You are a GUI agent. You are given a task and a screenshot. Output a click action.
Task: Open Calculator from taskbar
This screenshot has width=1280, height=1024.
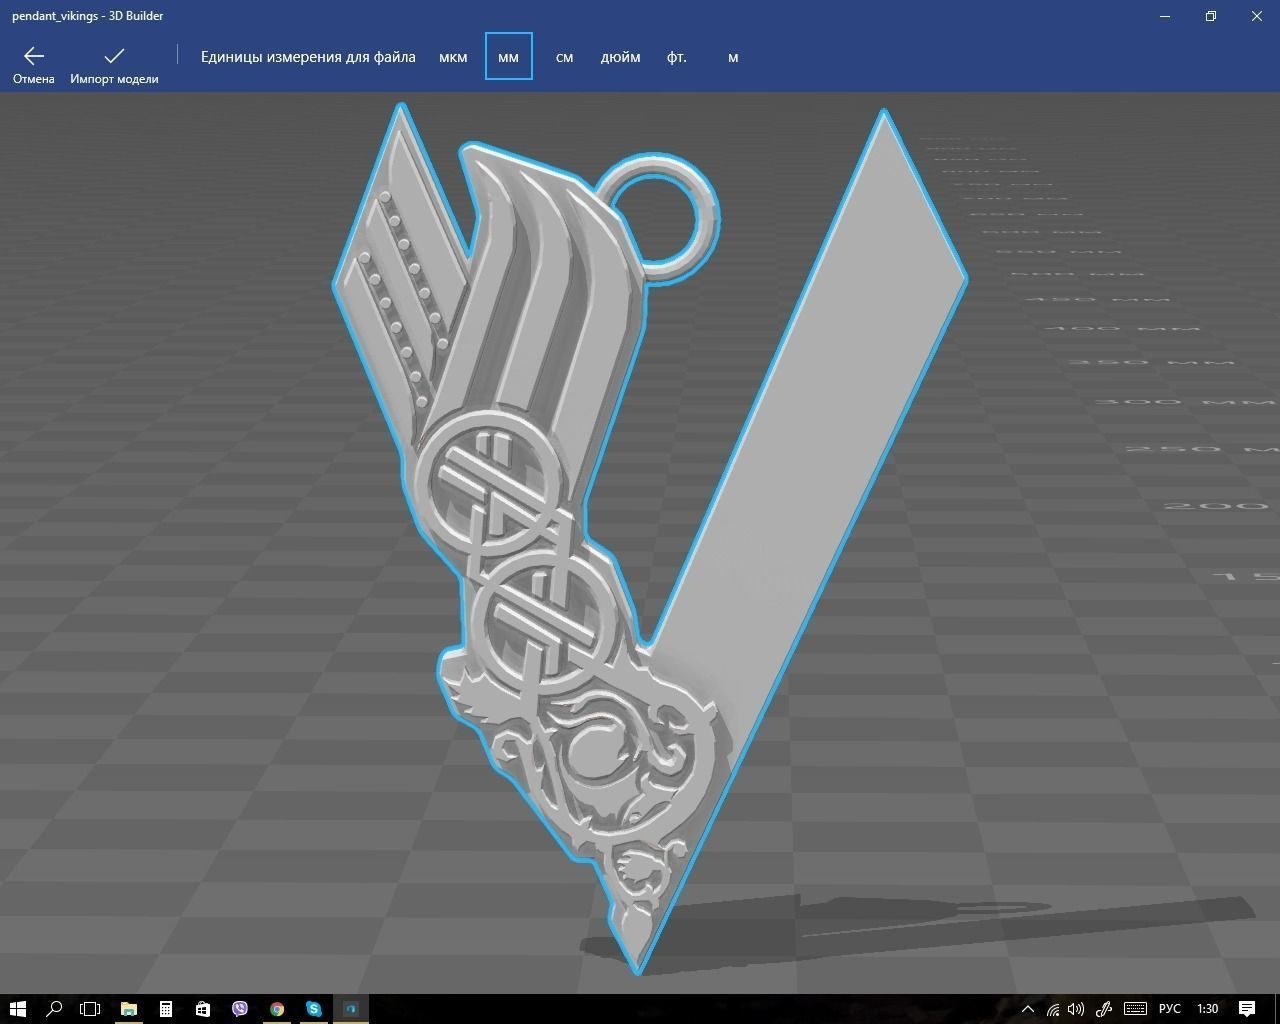166,1009
